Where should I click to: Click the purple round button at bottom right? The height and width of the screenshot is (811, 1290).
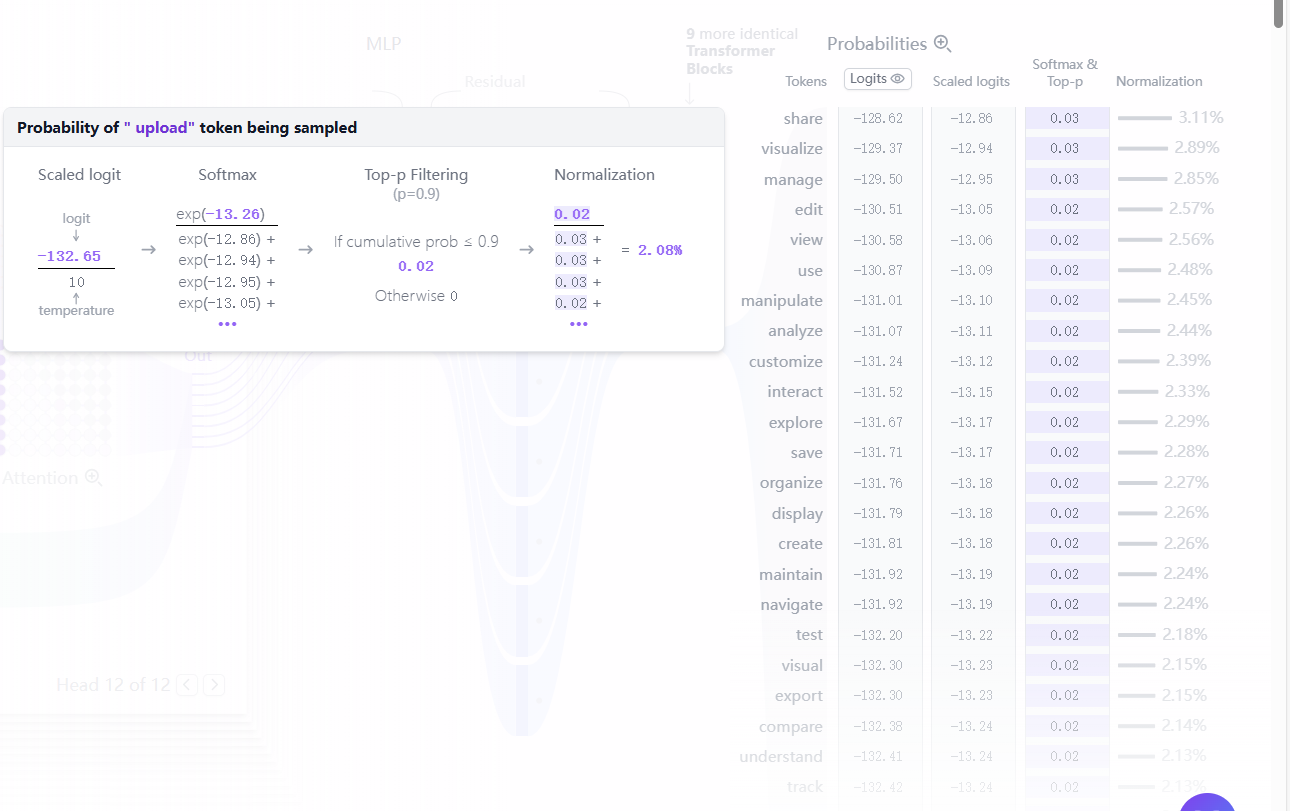coord(1207,802)
